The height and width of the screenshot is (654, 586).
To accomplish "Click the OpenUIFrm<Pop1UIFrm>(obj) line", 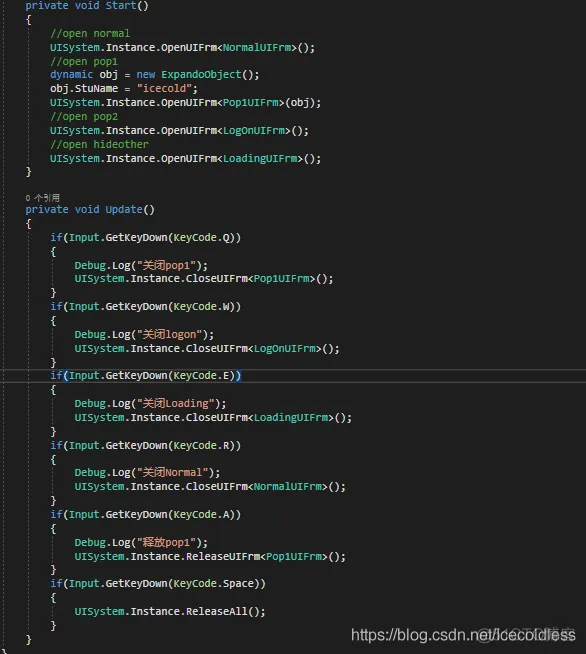I will (x=185, y=103).
